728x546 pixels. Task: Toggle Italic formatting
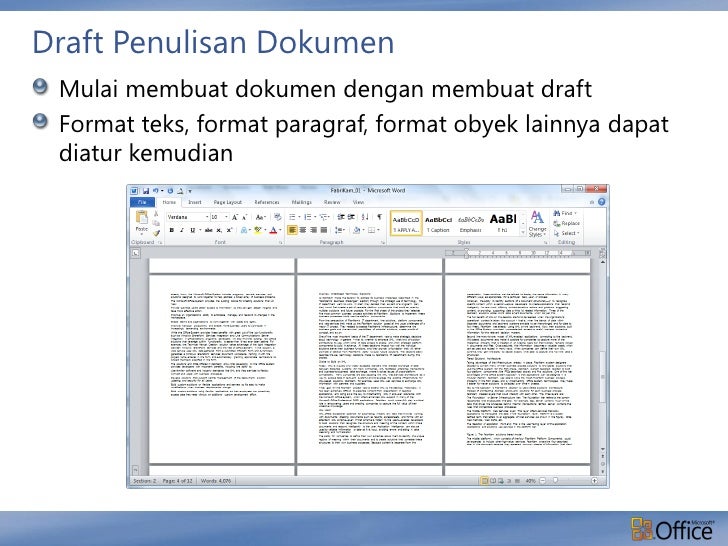(182, 230)
